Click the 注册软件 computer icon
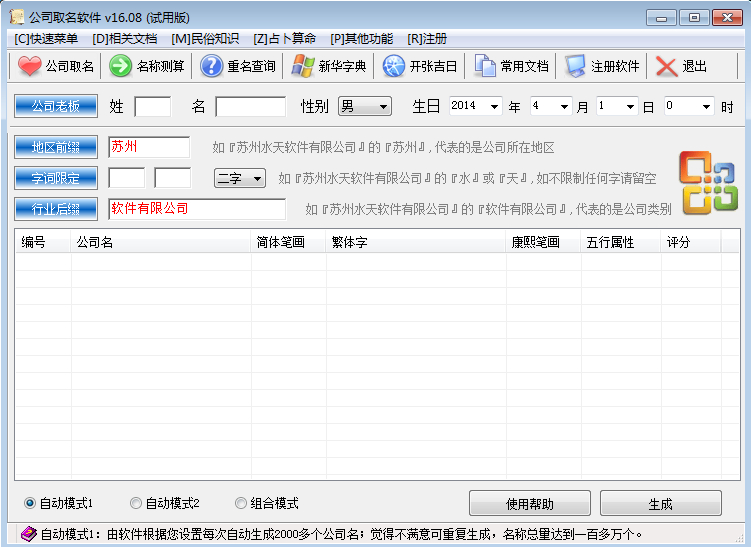The image size is (751, 547). pos(575,66)
